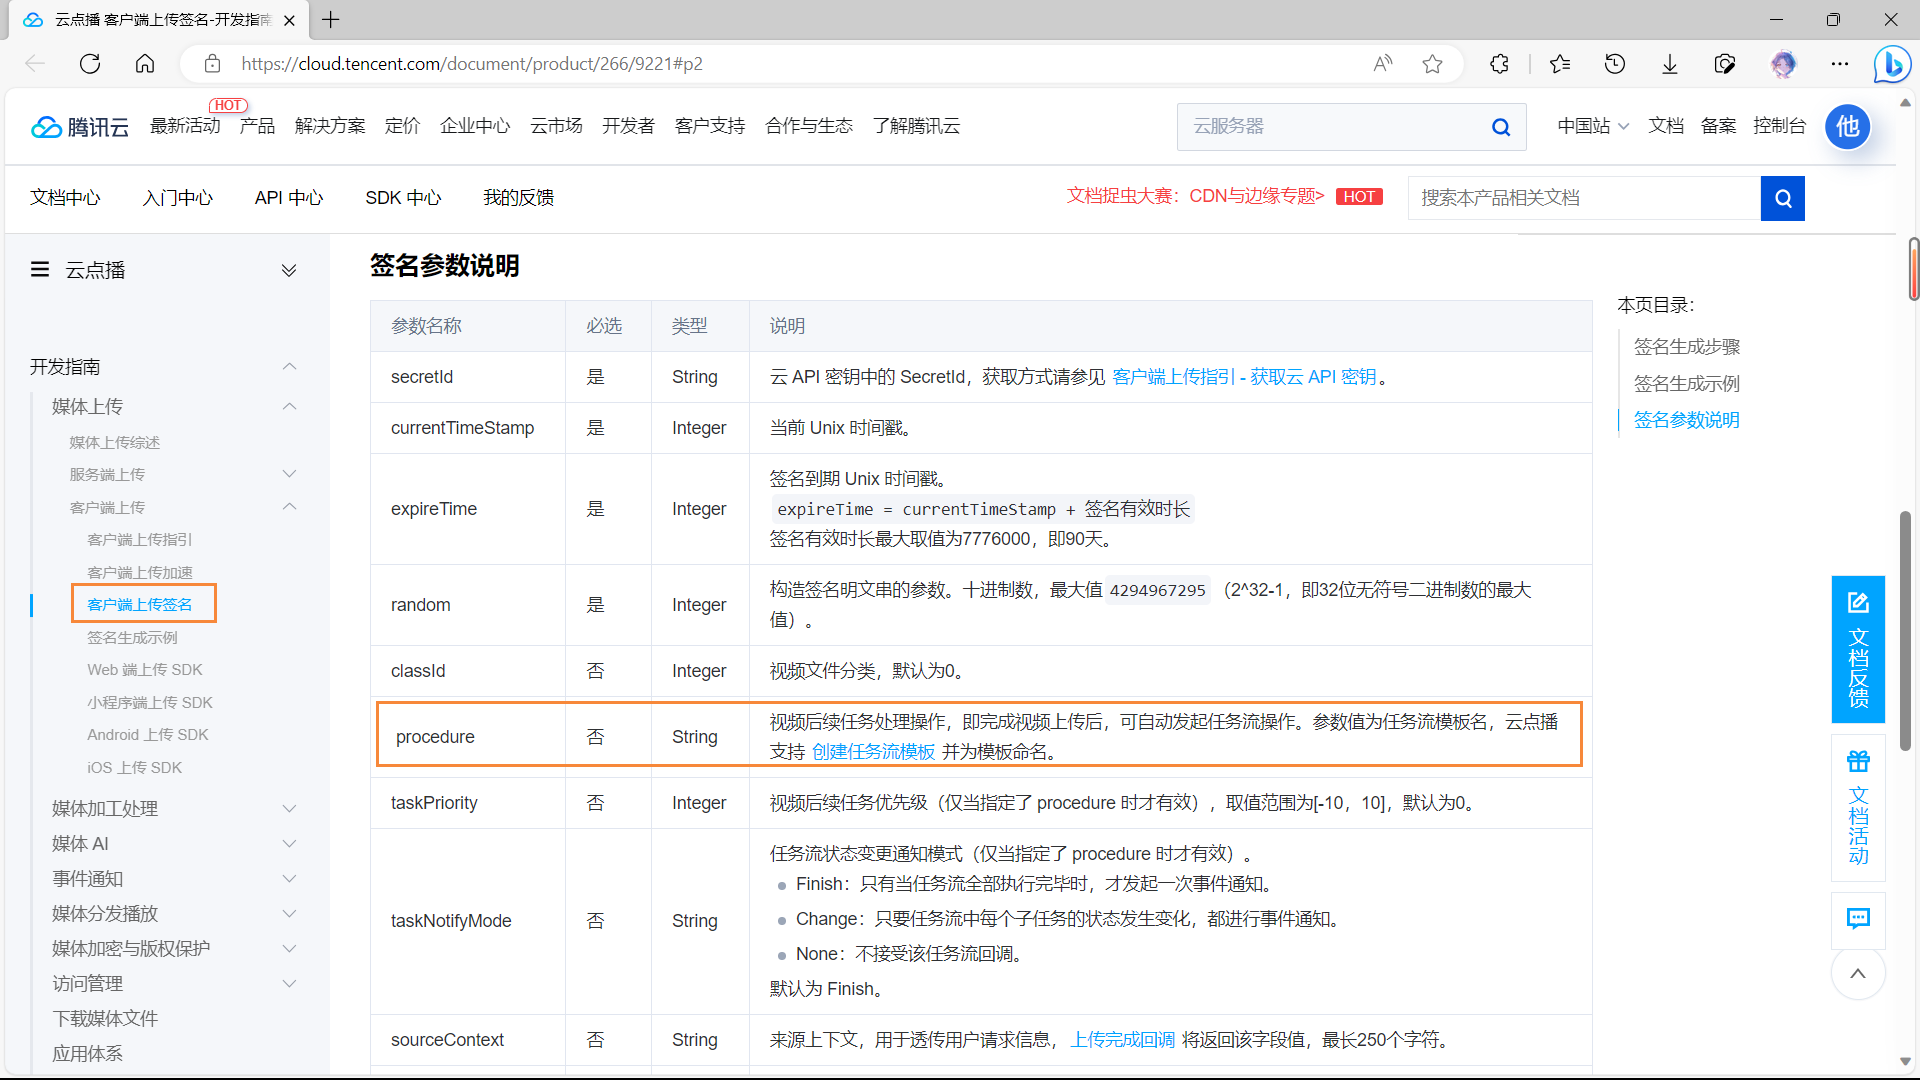This screenshot has height=1080, width=1920.
Task: Expand the 服务端上传 tree section
Action: (289, 474)
